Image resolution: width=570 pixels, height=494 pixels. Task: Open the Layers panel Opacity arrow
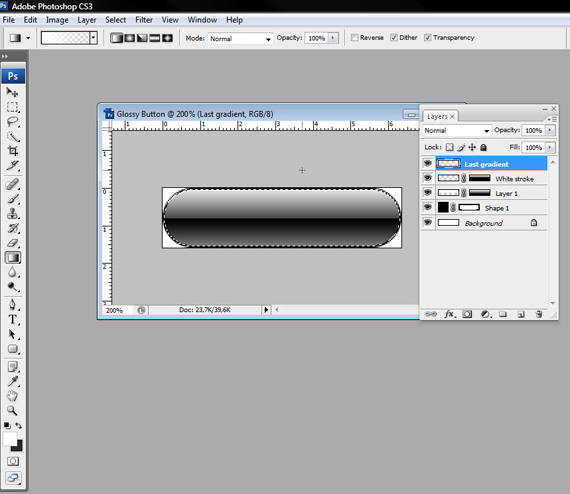[x=550, y=130]
